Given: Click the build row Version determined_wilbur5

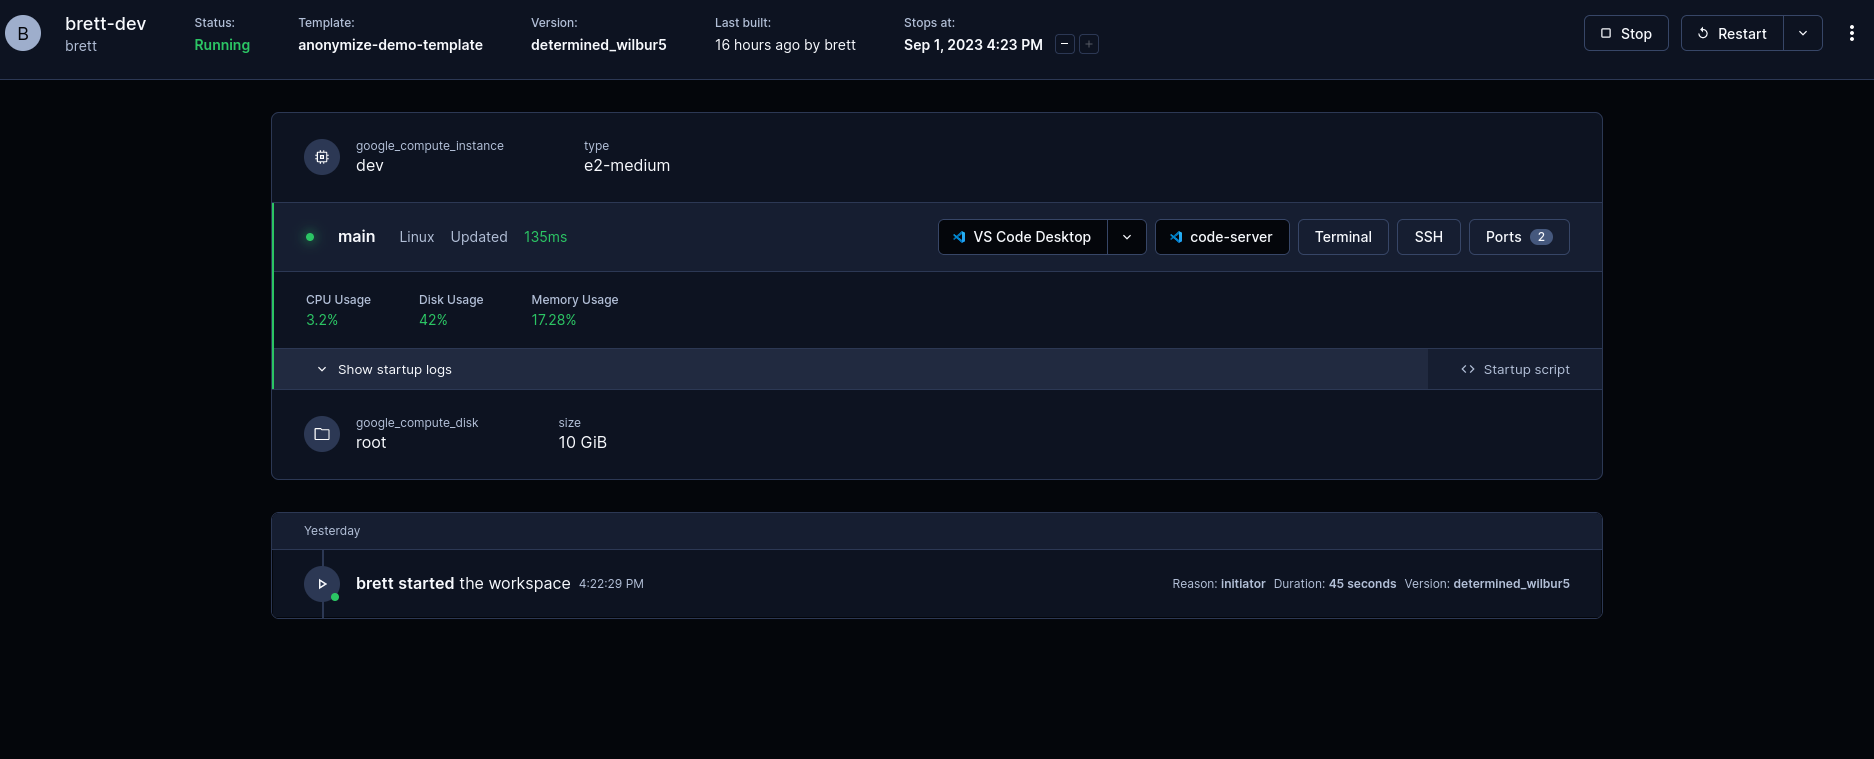Looking at the screenshot, I should click(x=1487, y=584).
